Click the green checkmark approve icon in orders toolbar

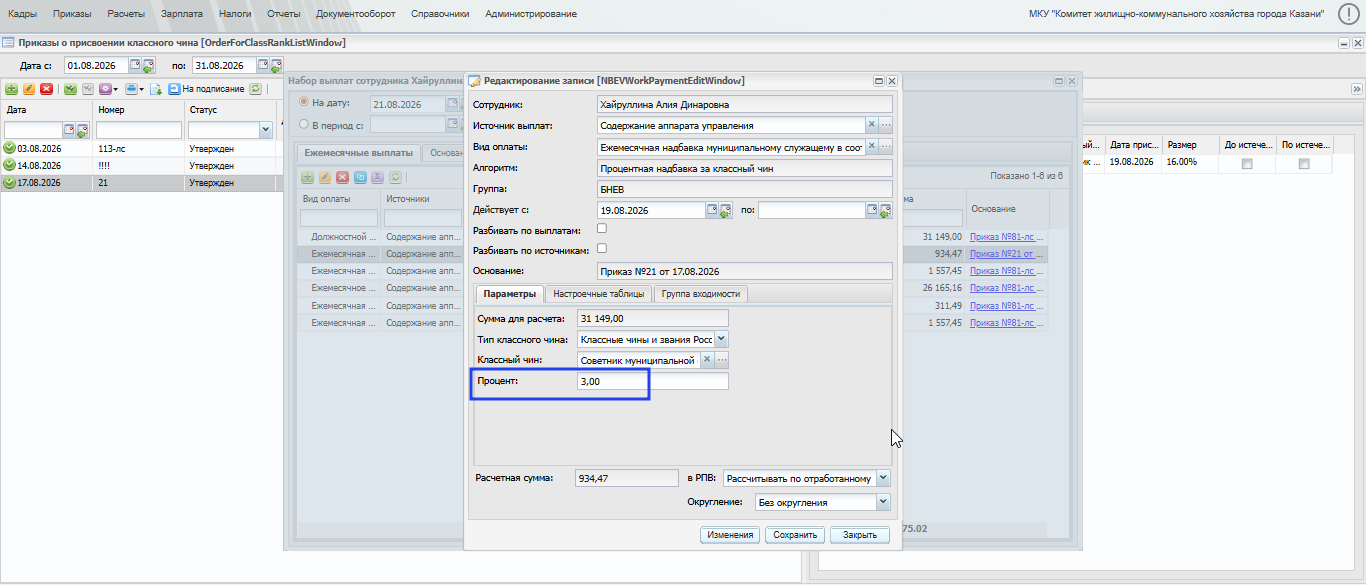[x=70, y=89]
